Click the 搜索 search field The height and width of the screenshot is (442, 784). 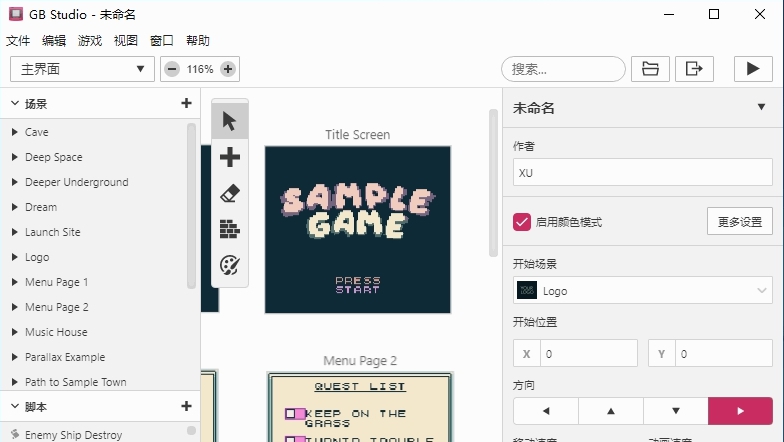point(564,69)
